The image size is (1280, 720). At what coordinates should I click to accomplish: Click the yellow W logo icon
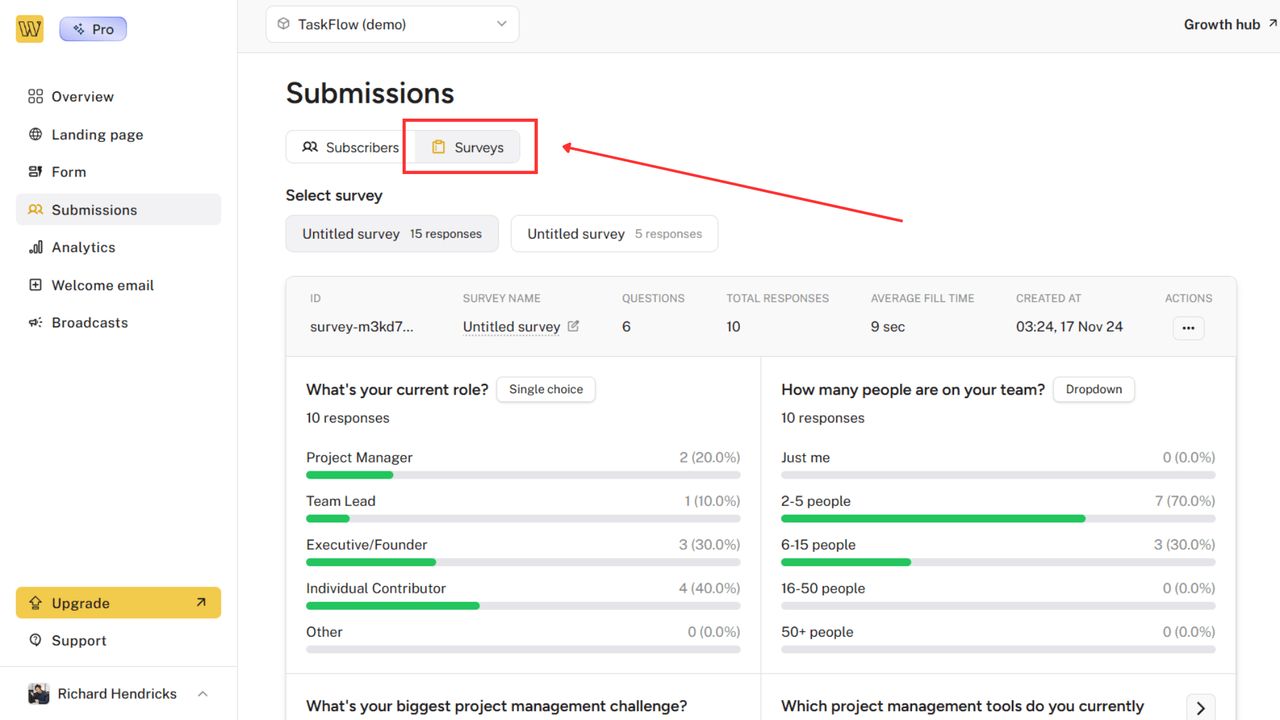pyautogui.click(x=30, y=29)
